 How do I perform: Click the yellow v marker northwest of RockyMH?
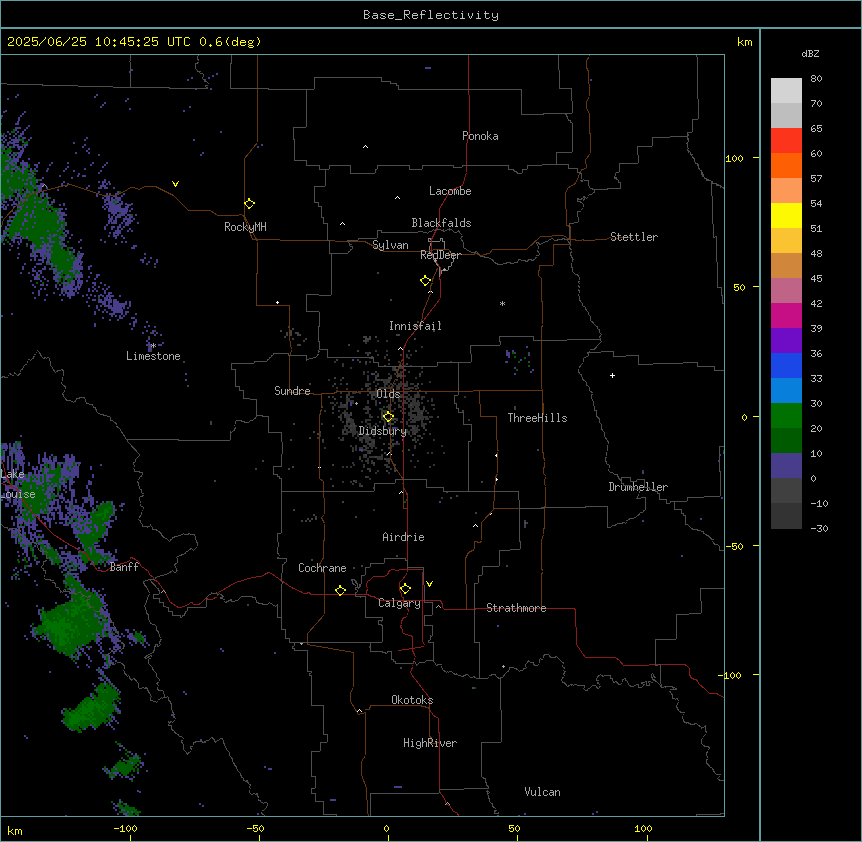(175, 184)
